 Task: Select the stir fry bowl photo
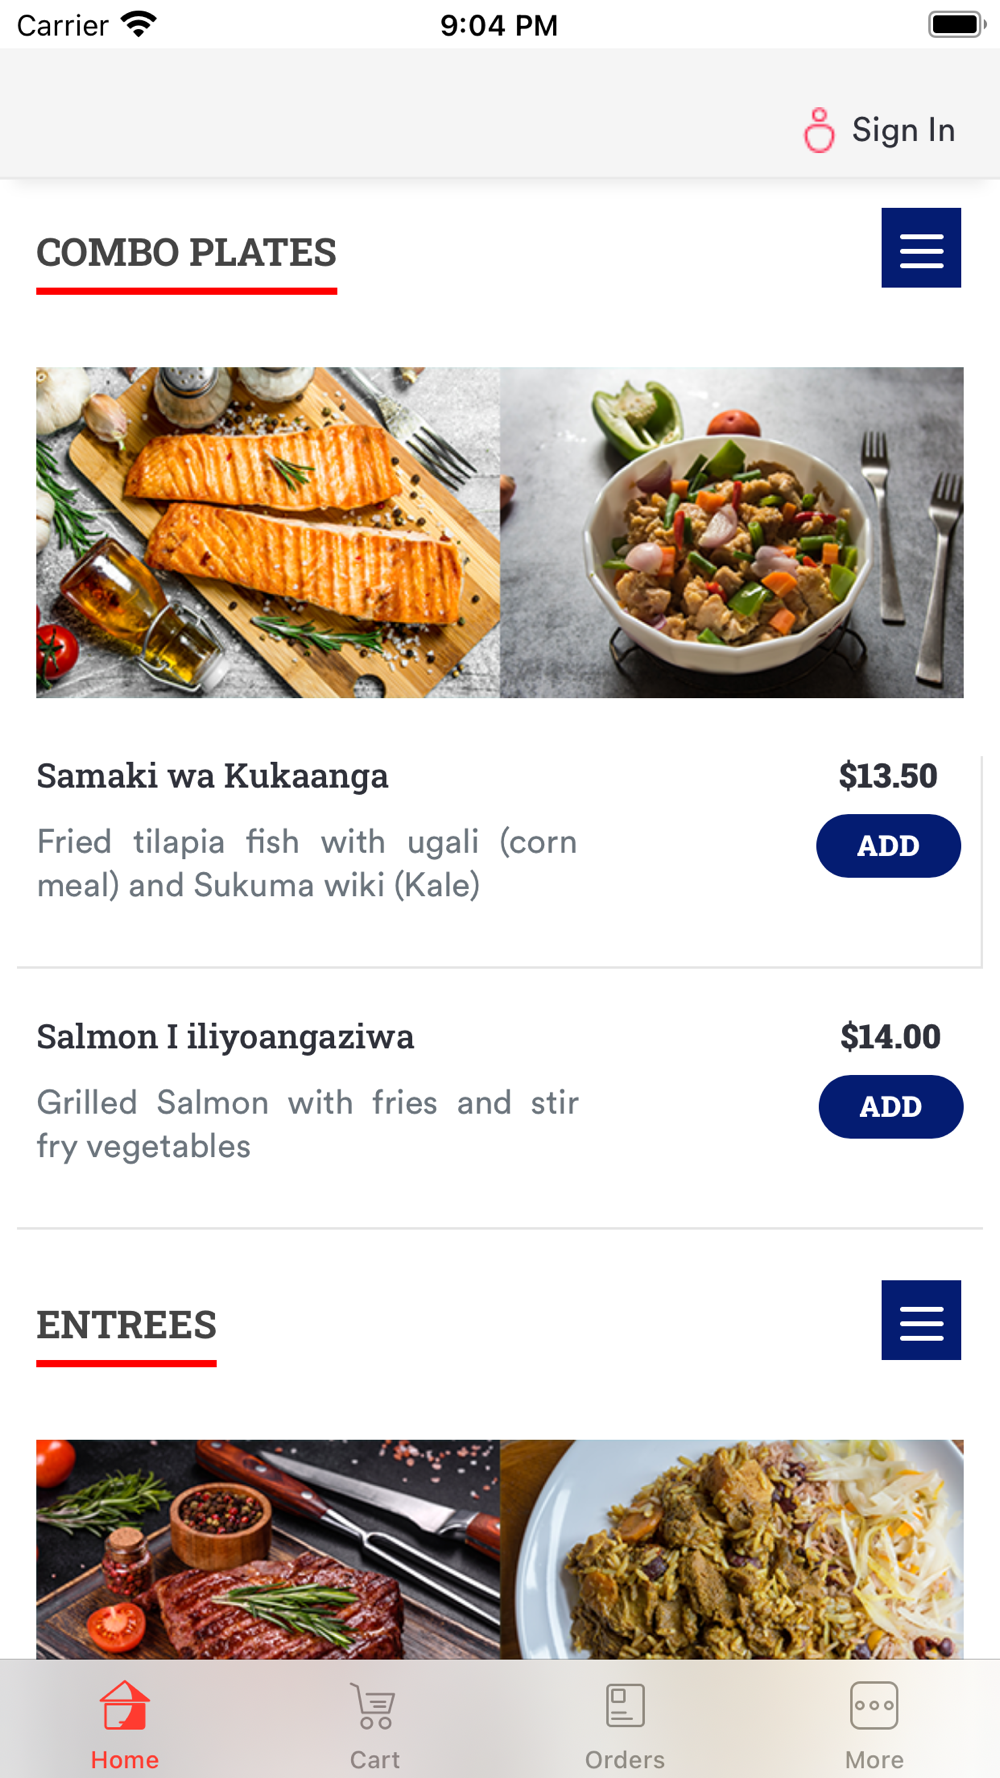[732, 532]
